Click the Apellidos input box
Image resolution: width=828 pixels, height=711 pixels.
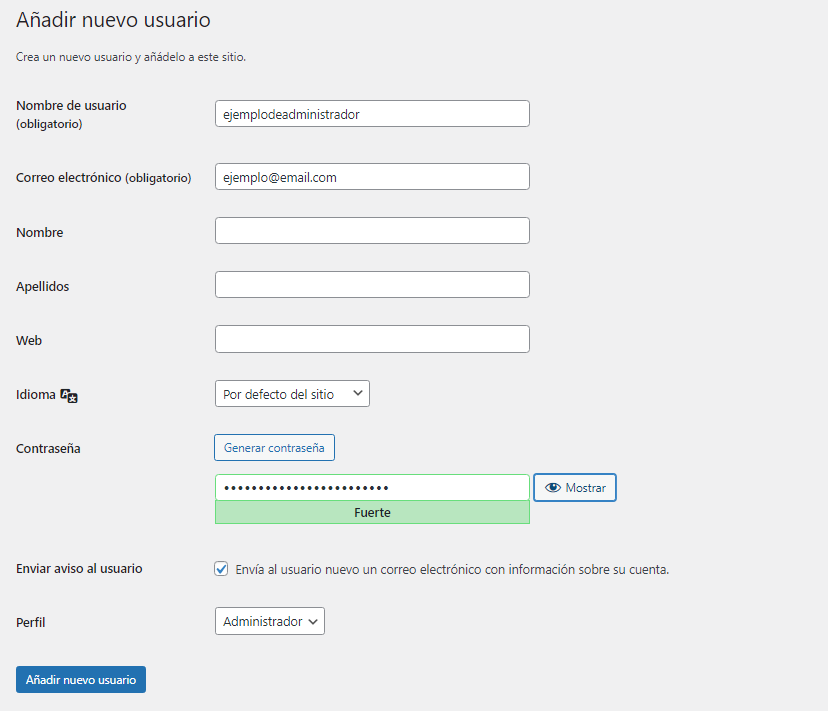(x=372, y=284)
